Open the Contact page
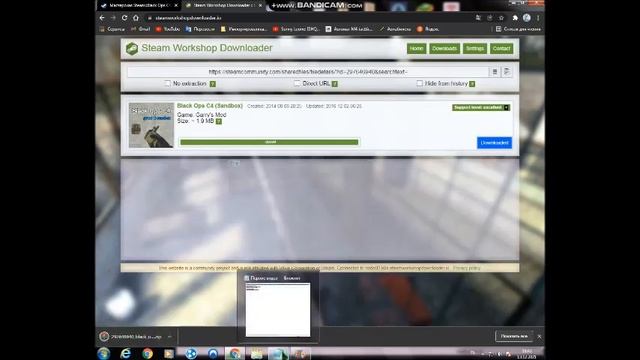The image size is (640, 360). tap(501, 49)
